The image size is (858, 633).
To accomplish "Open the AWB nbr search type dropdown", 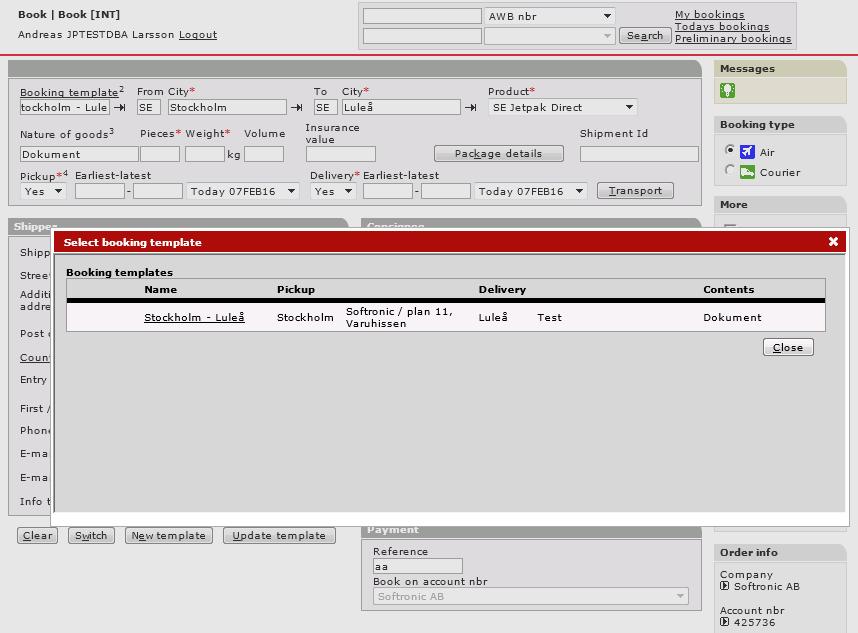I will (x=549, y=16).
